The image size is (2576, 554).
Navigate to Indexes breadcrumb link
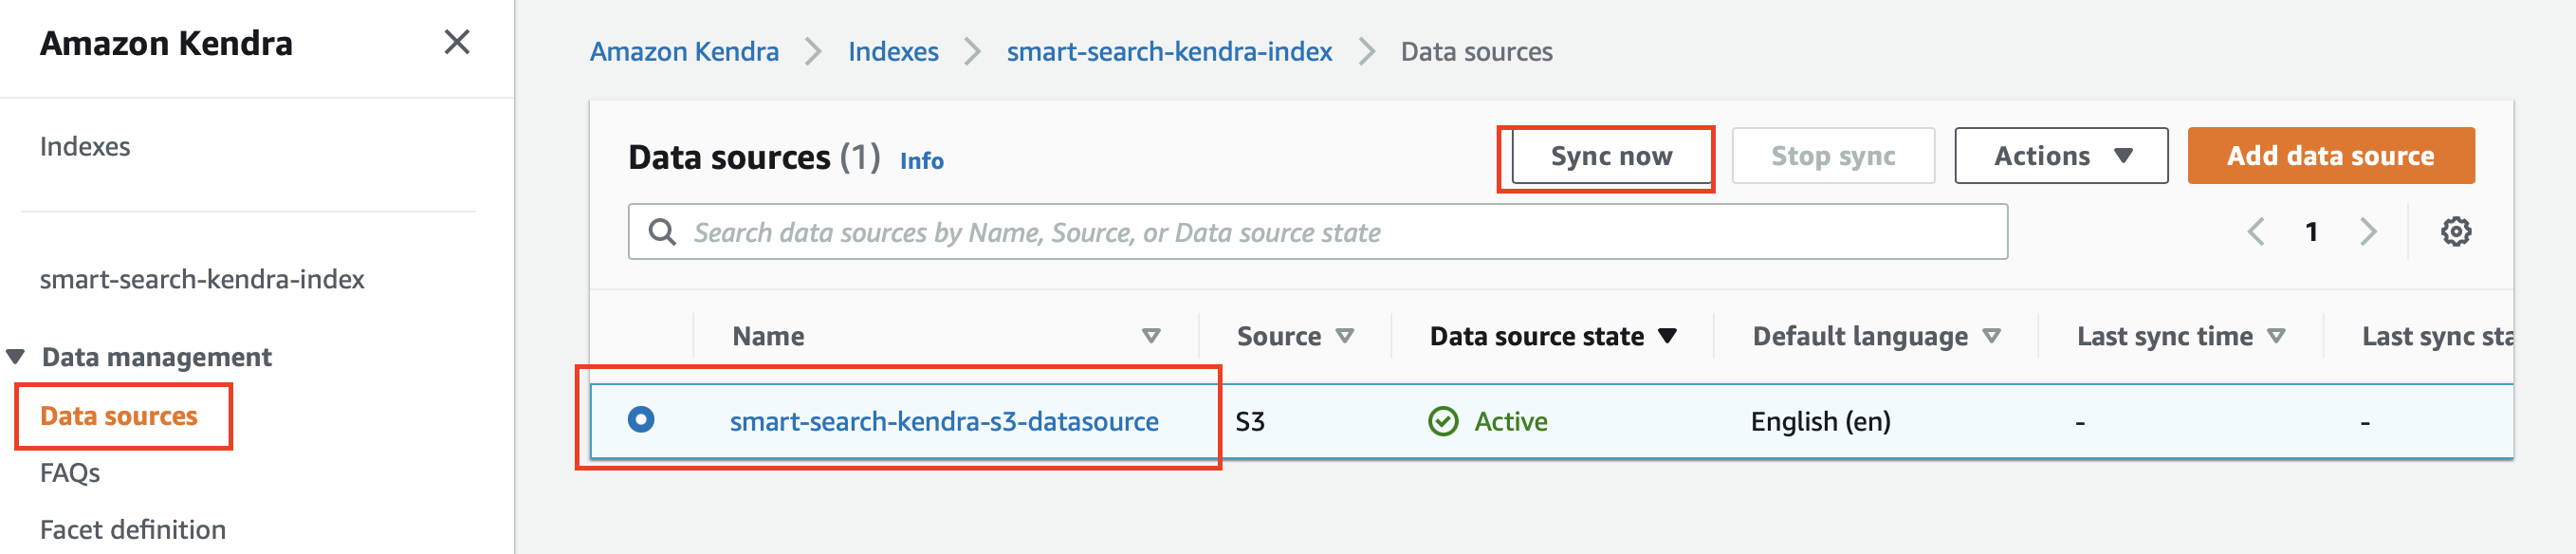click(x=893, y=52)
